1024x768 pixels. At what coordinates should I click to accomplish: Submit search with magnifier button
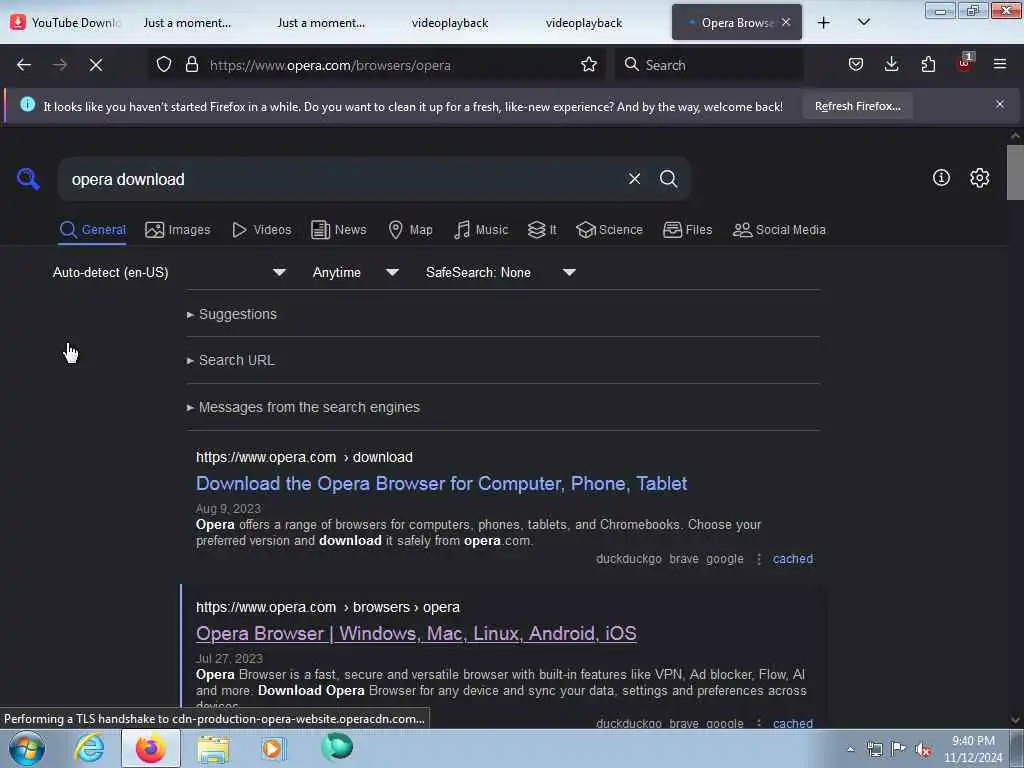point(668,179)
